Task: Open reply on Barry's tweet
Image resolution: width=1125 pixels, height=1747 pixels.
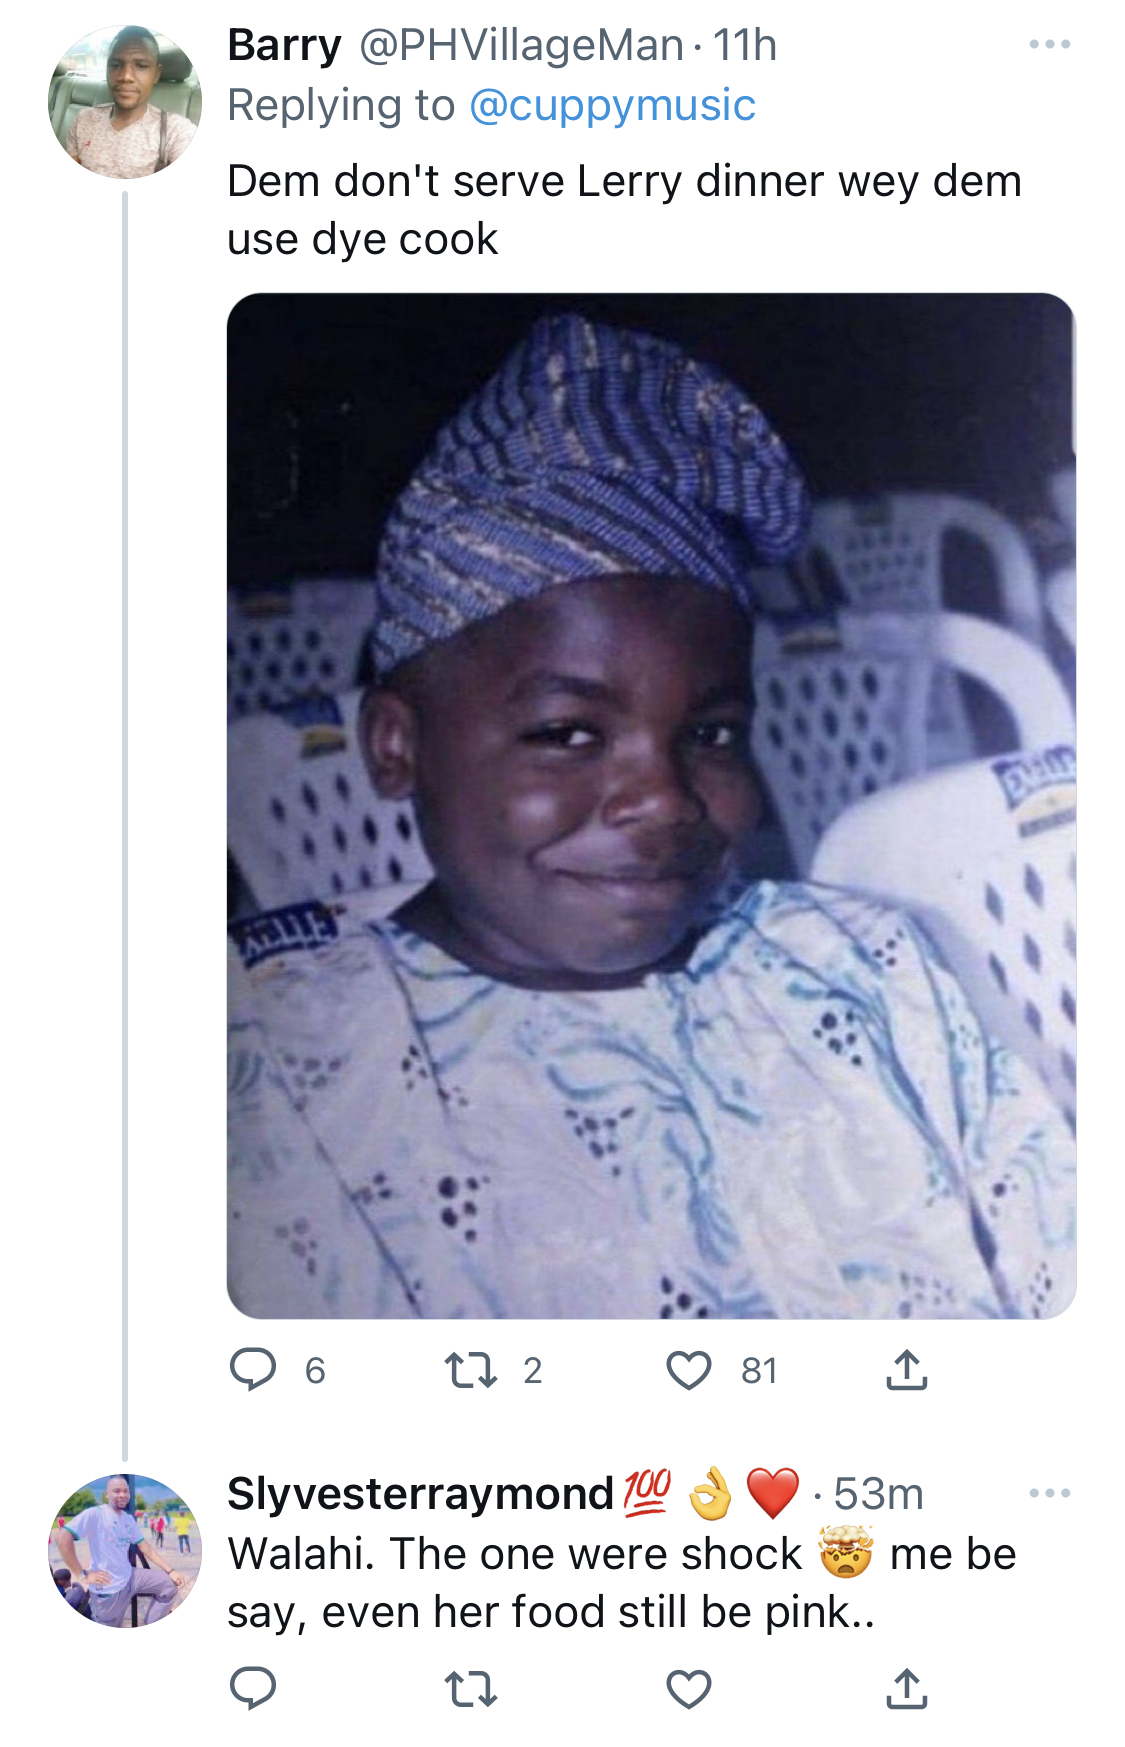Action: [253, 1370]
